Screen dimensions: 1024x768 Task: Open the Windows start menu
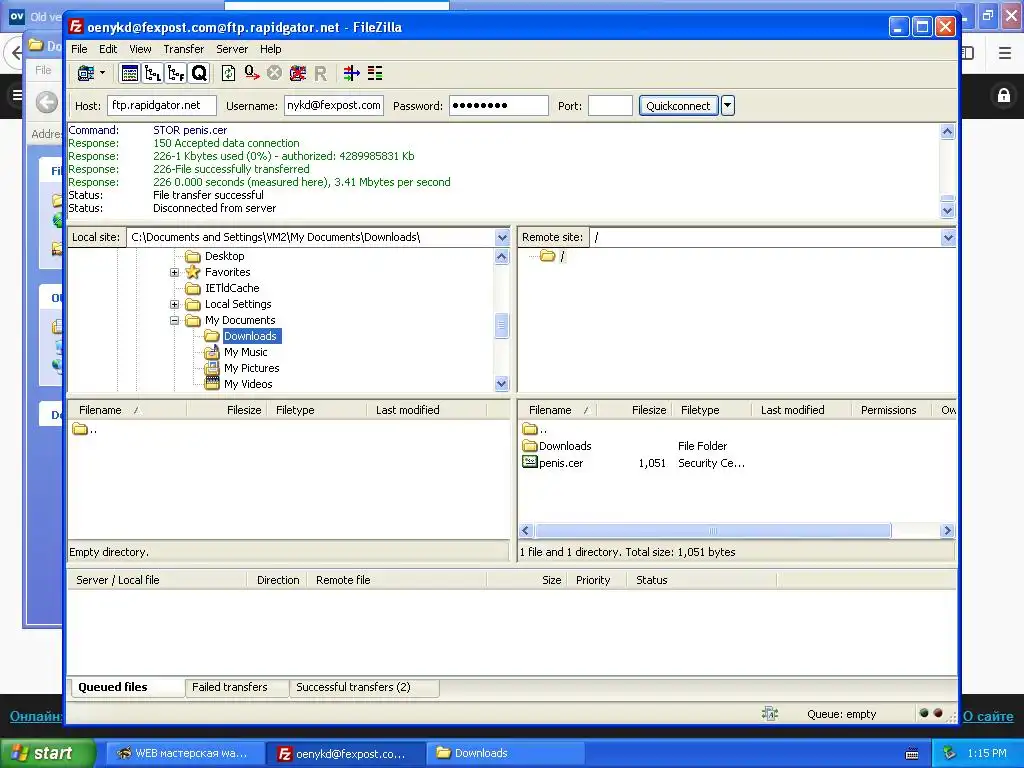[x=47, y=753]
